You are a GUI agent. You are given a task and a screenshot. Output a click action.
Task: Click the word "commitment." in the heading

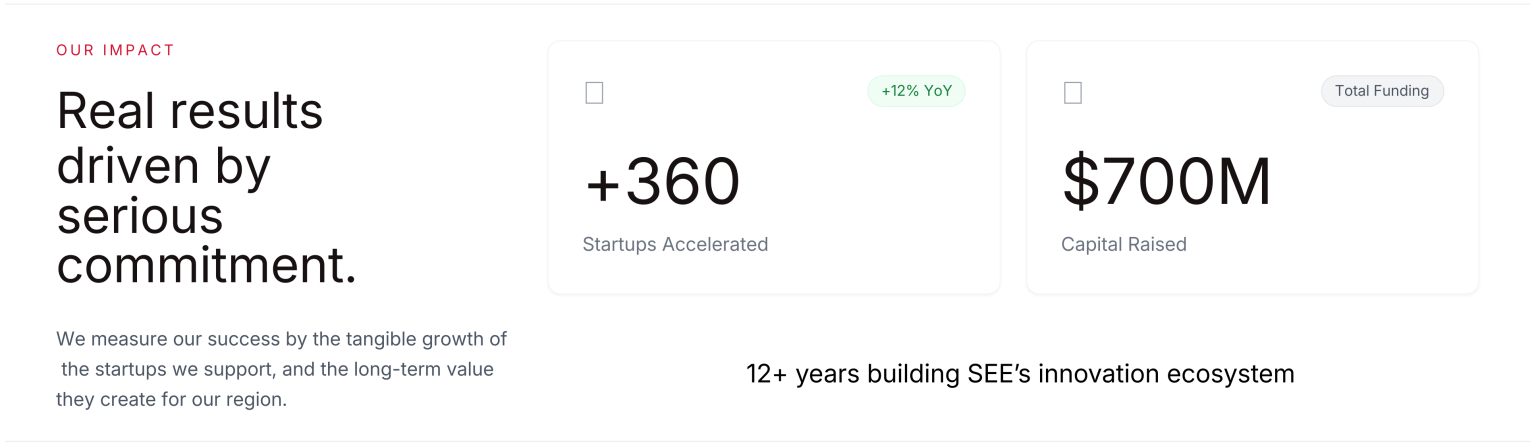pyautogui.click(x=206, y=266)
